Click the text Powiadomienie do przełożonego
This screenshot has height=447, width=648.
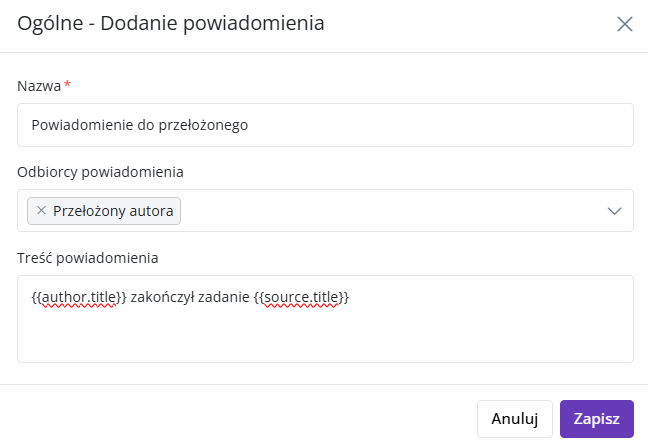click(140, 125)
